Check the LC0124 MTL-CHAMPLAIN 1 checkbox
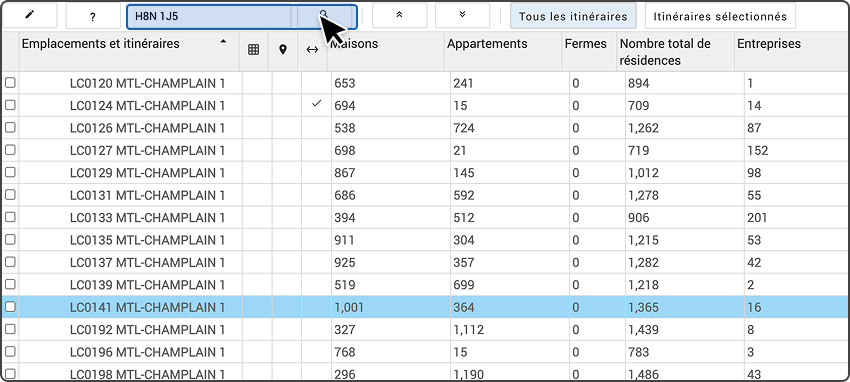The height and width of the screenshot is (382, 850). 10,105
